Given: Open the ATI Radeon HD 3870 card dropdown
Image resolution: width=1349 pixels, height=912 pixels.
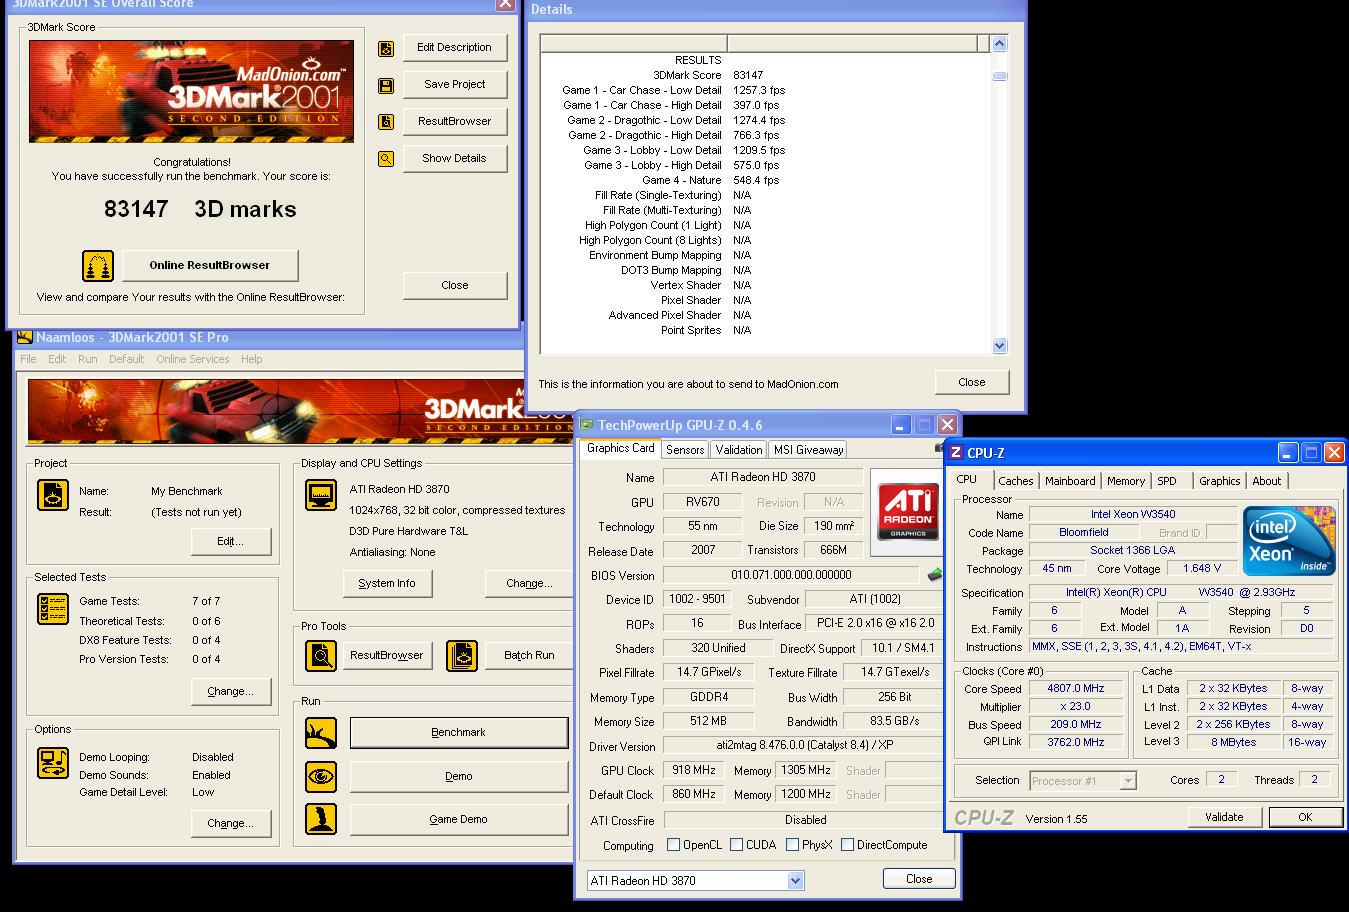Looking at the screenshot, I should (796, 881).
